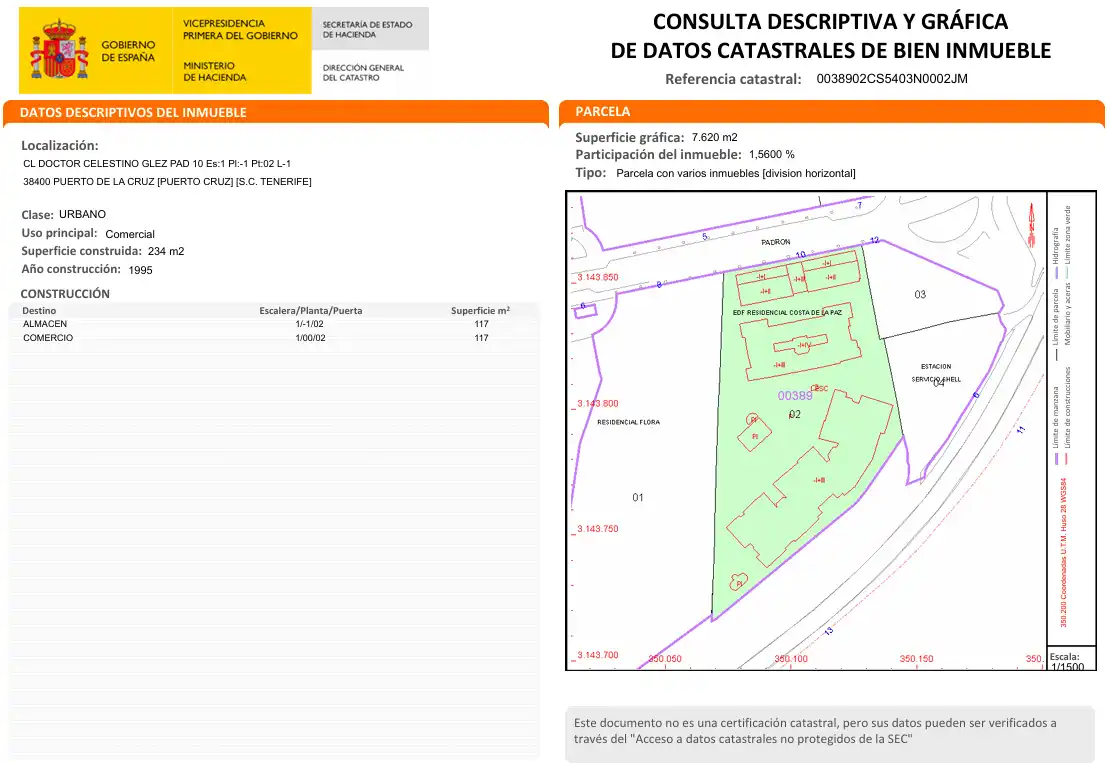
Task: Click the 'COMERCIO' row destination
Action: 48,338
